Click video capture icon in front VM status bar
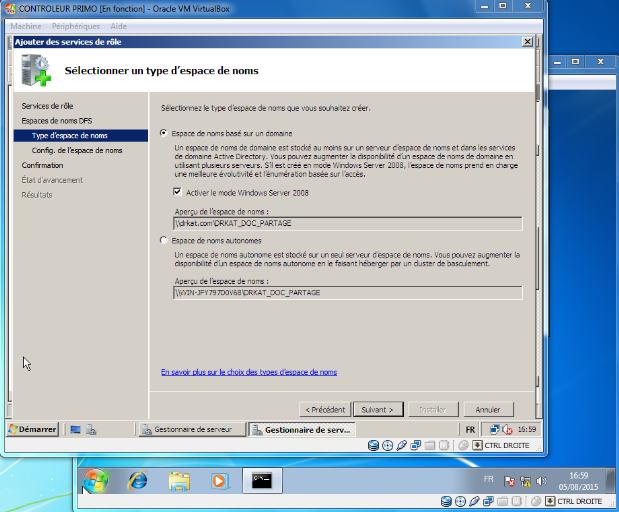The image size is (619, 512). [444, 446]
